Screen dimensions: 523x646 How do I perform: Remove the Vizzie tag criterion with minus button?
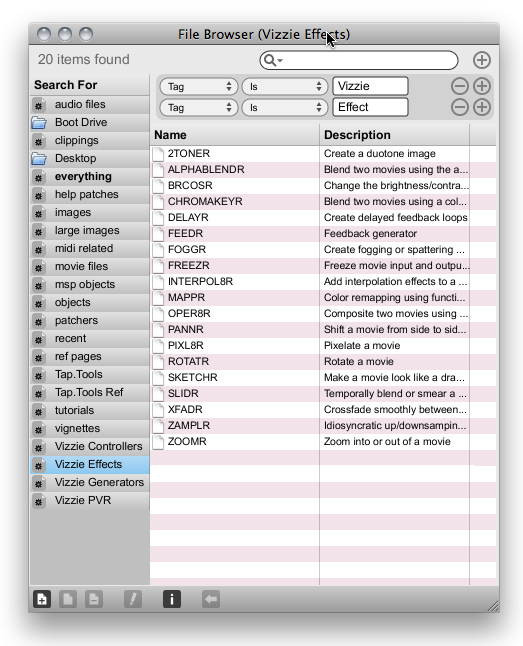[x=460, y=87]
